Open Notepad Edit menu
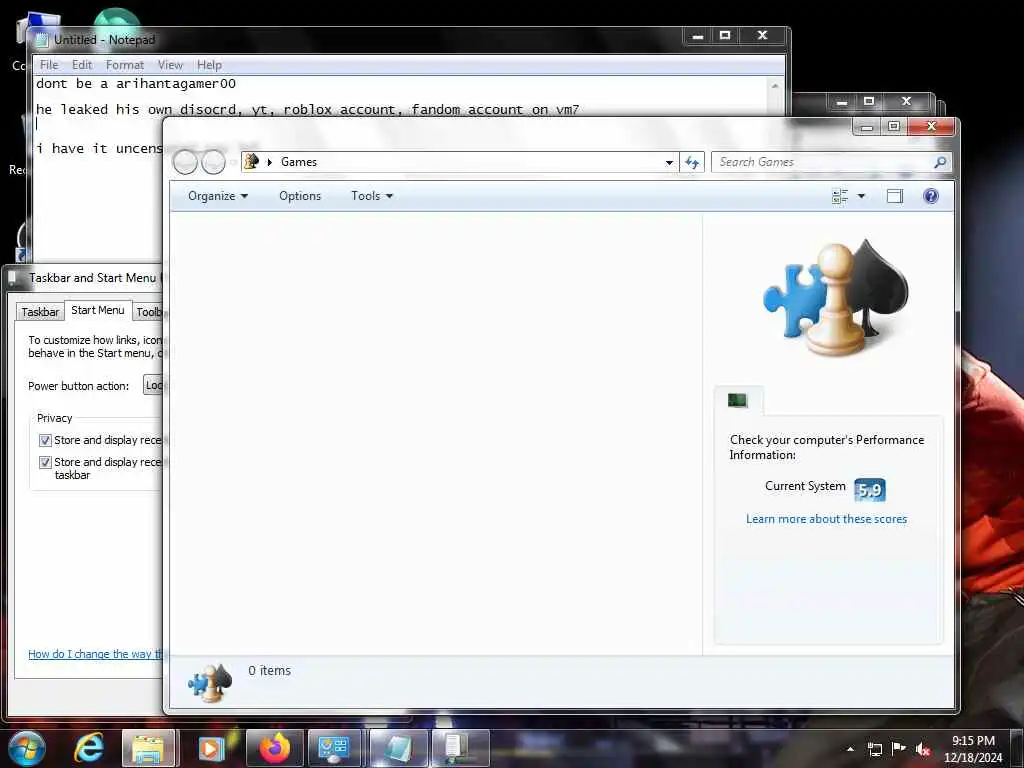 pyautogui.click(x=82, y=65)
